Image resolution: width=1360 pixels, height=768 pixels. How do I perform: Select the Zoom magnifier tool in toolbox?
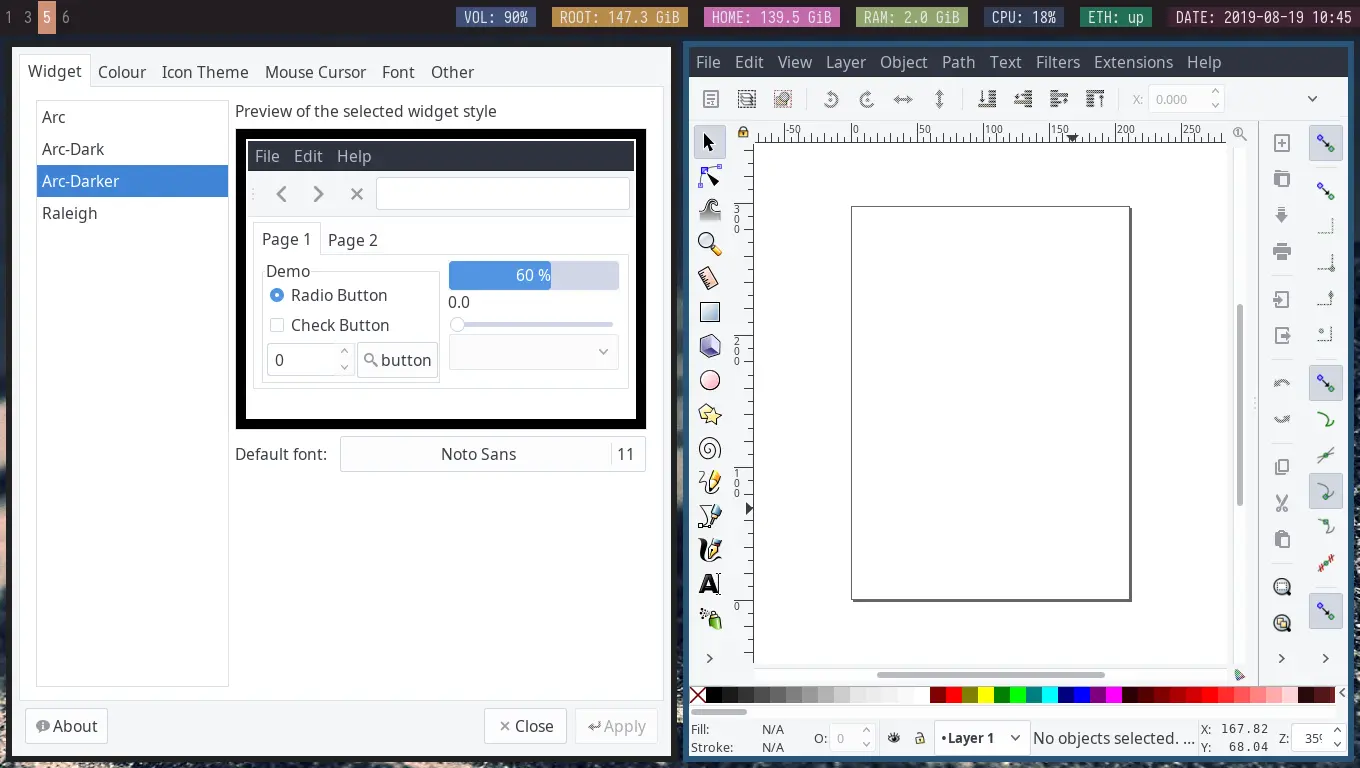click(x=709, y=243)
